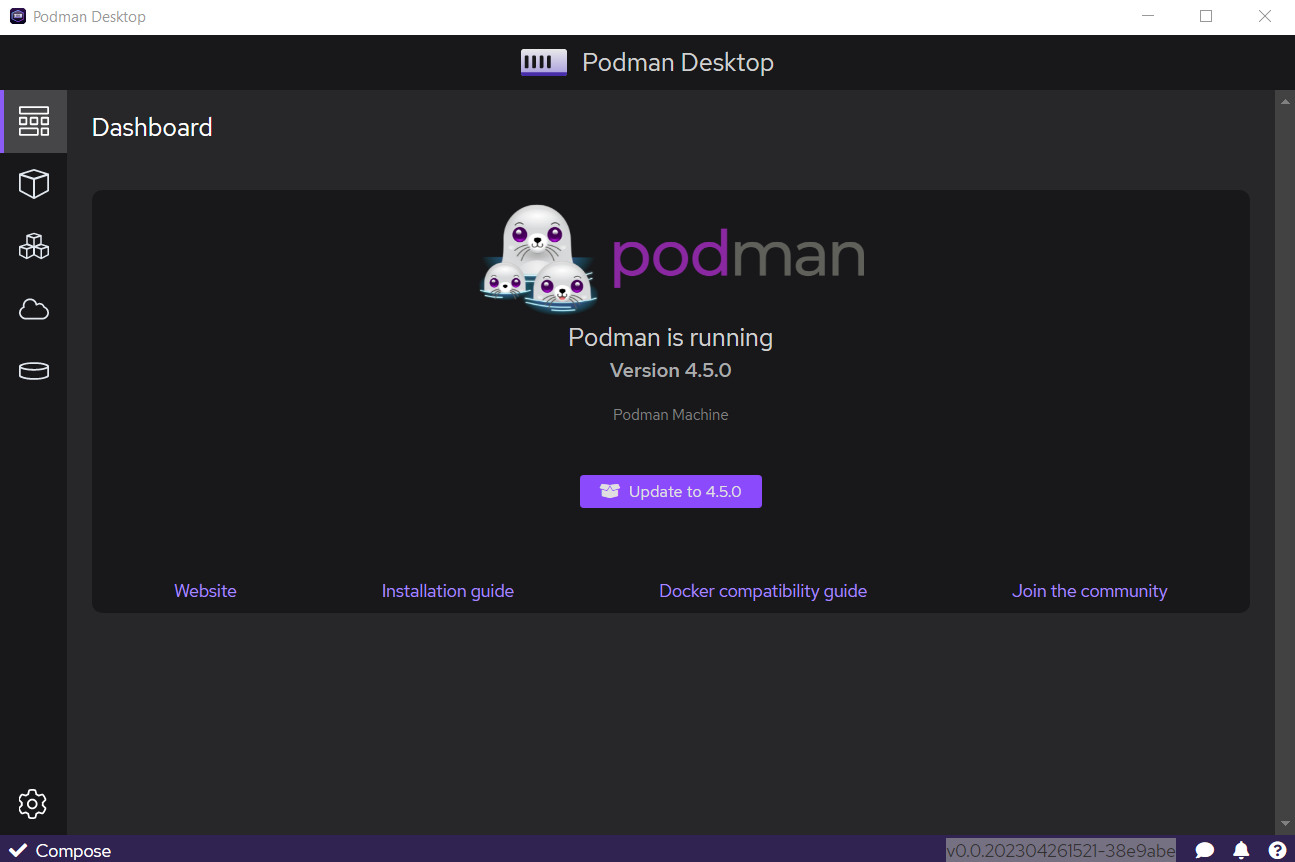Open the Images section in sidebar
This screenshot has height=862, width=1295.
point(34,309)
